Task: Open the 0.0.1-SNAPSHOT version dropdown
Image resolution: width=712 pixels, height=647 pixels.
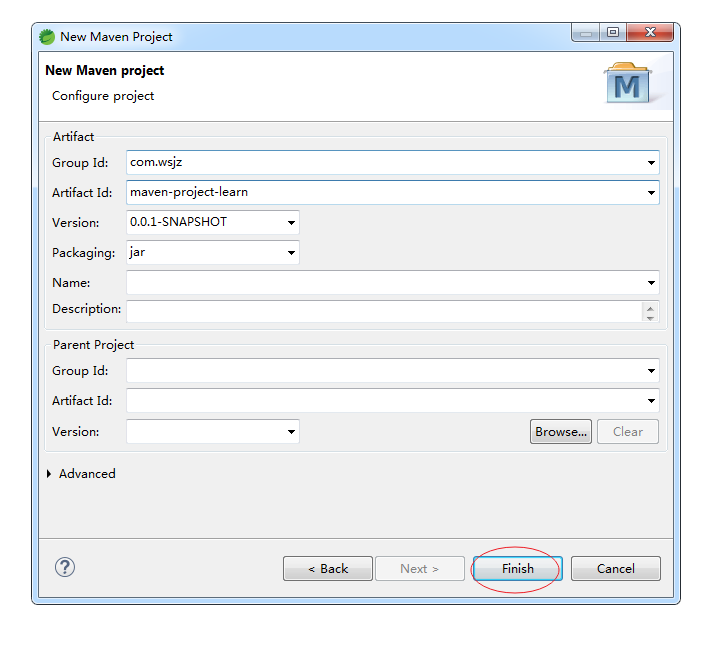Action: click(x=291, y=222)
